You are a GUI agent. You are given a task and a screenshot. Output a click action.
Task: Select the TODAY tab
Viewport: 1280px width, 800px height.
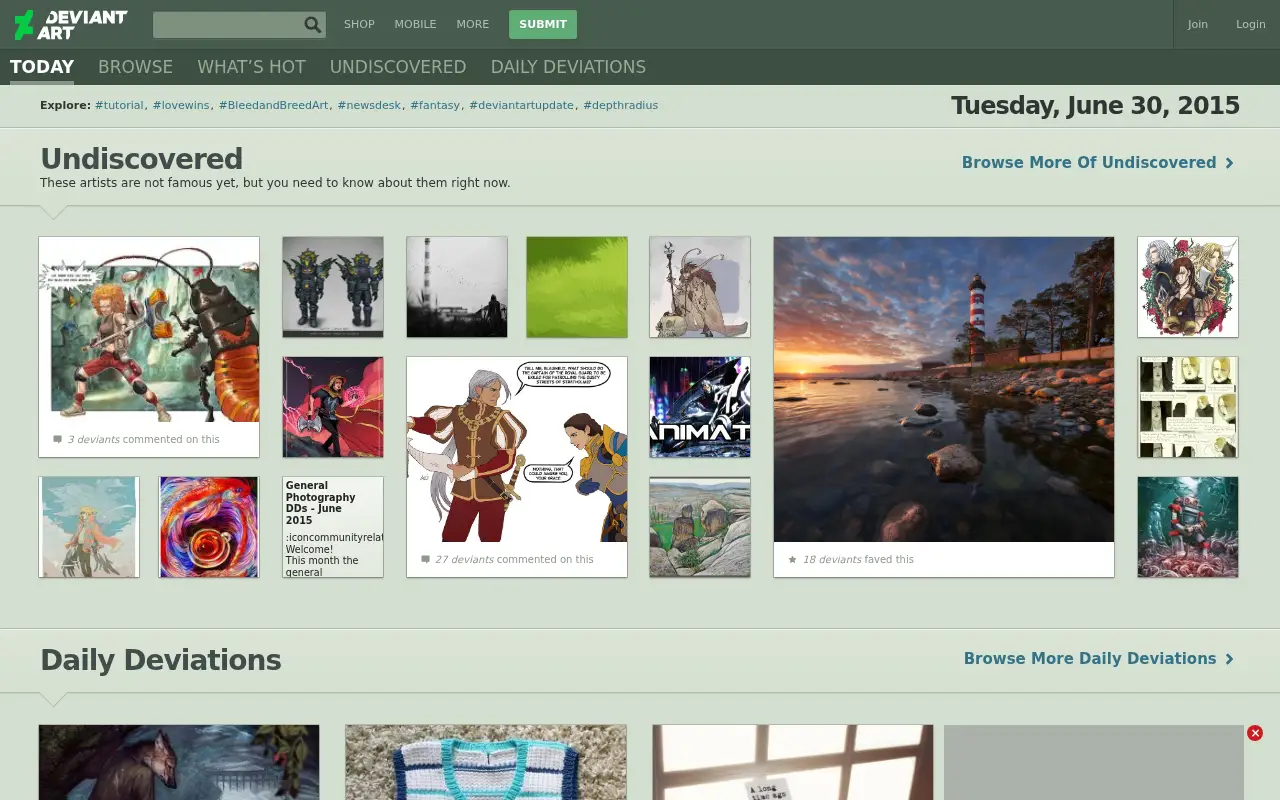42,67
